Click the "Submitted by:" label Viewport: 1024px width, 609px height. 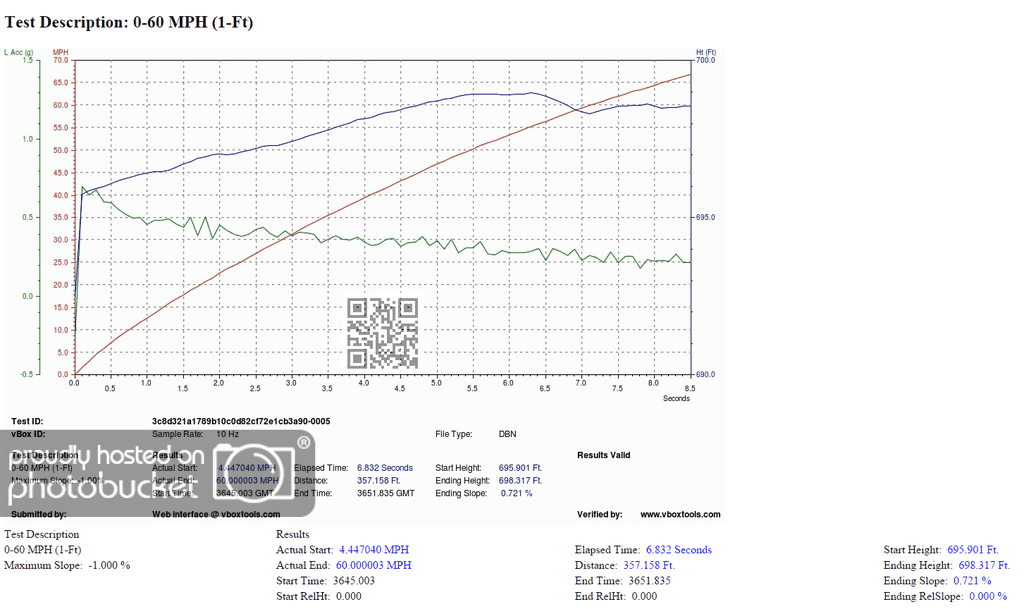[39, 514]
